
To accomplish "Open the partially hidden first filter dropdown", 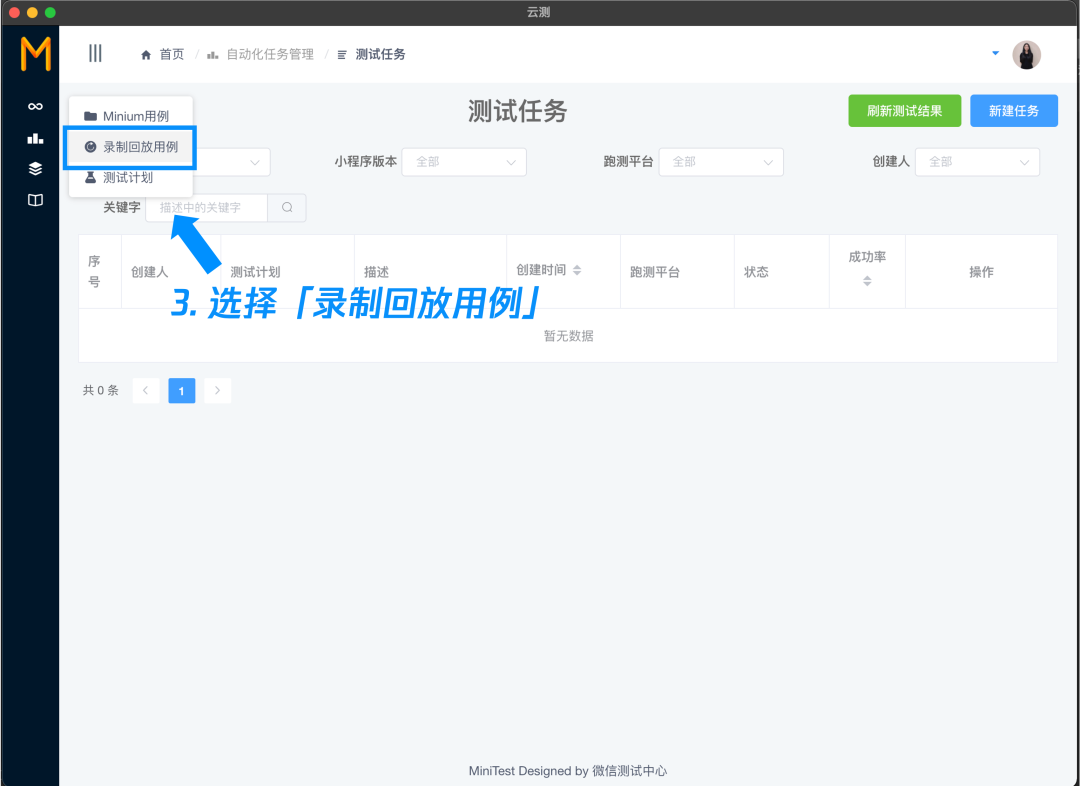I will click(234, 162).
